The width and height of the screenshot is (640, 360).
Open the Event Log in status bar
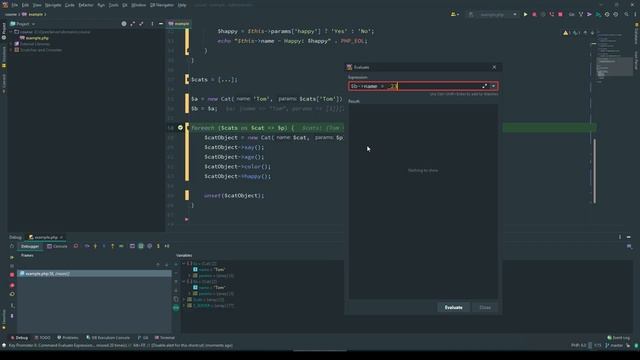[x=618, y=338]
